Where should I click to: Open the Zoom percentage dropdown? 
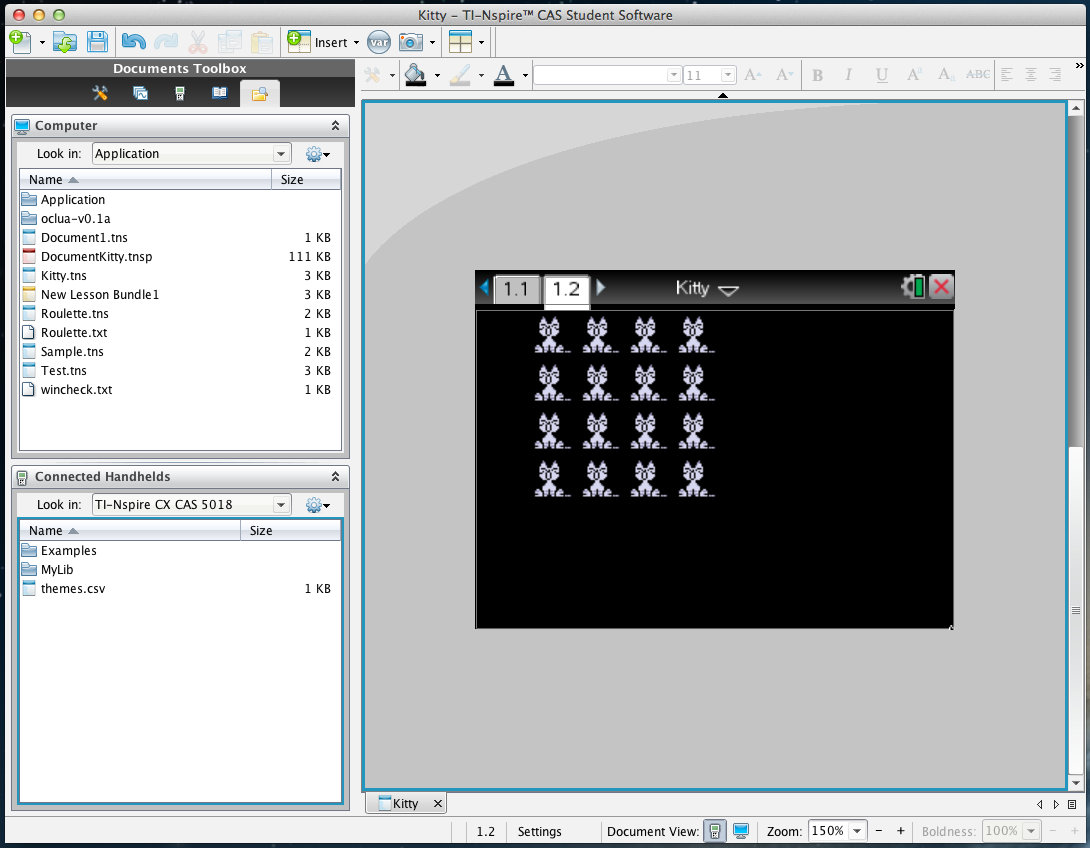[857, 831]
